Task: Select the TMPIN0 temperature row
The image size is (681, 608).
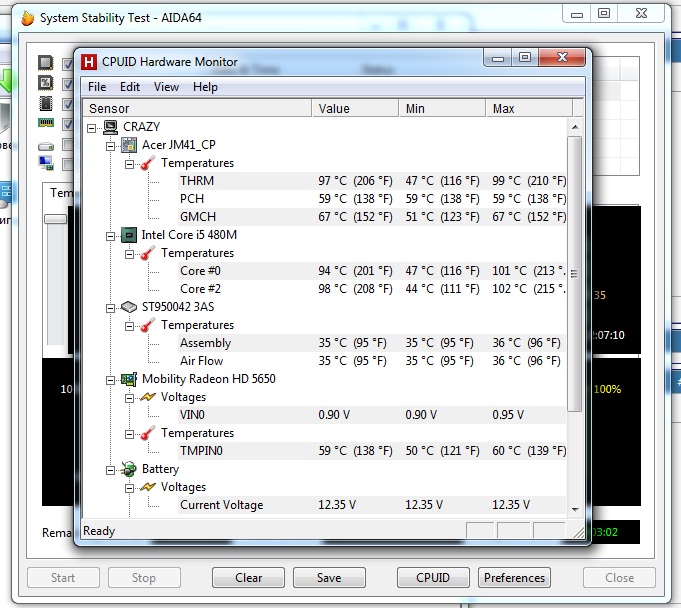Action: (372, 451)
